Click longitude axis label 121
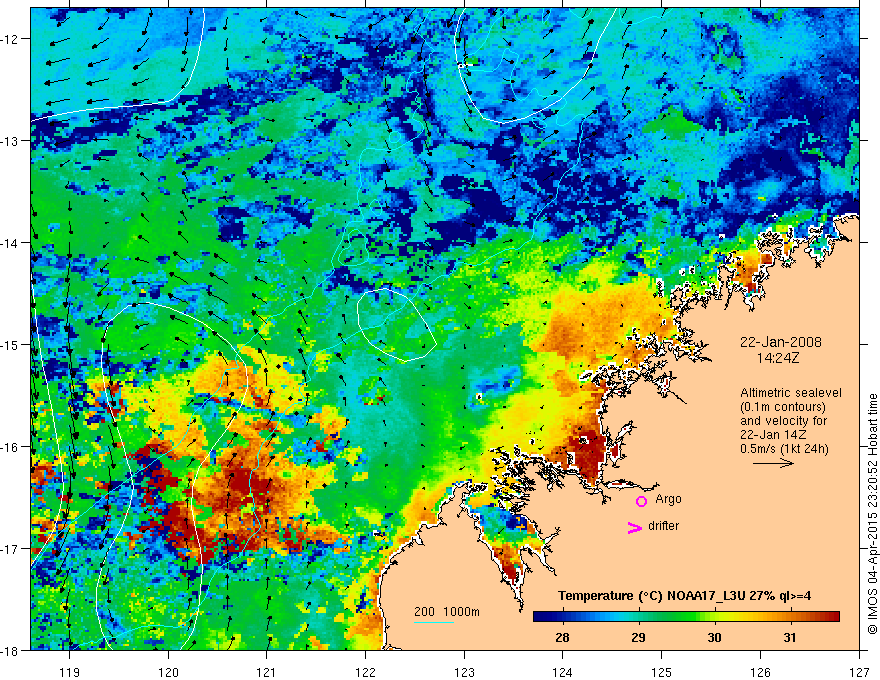880x680 pixels. (267, 672)
